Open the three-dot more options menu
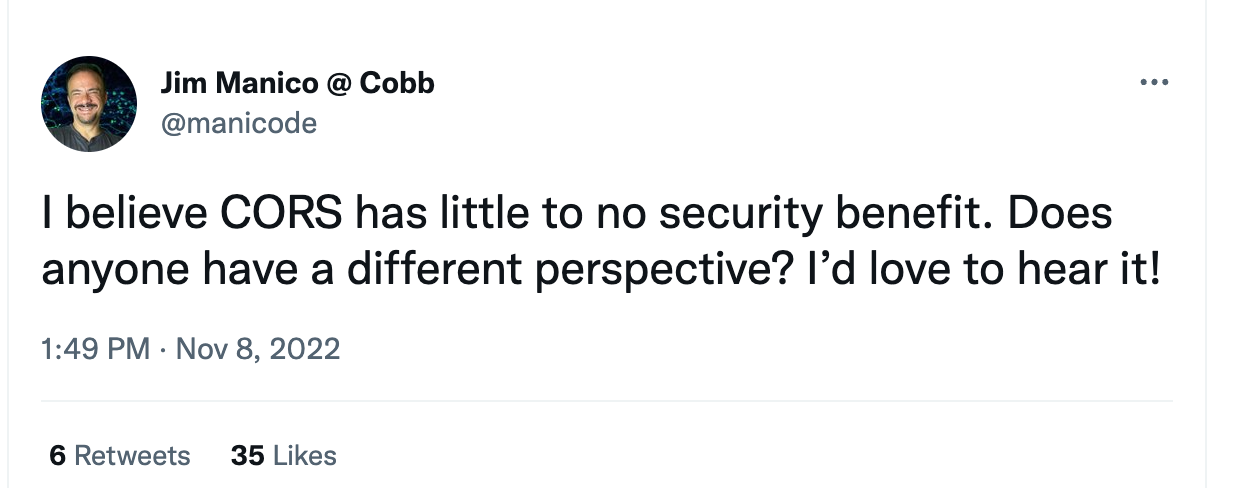Screen dimensions: 1238x488 [1155, 82]
